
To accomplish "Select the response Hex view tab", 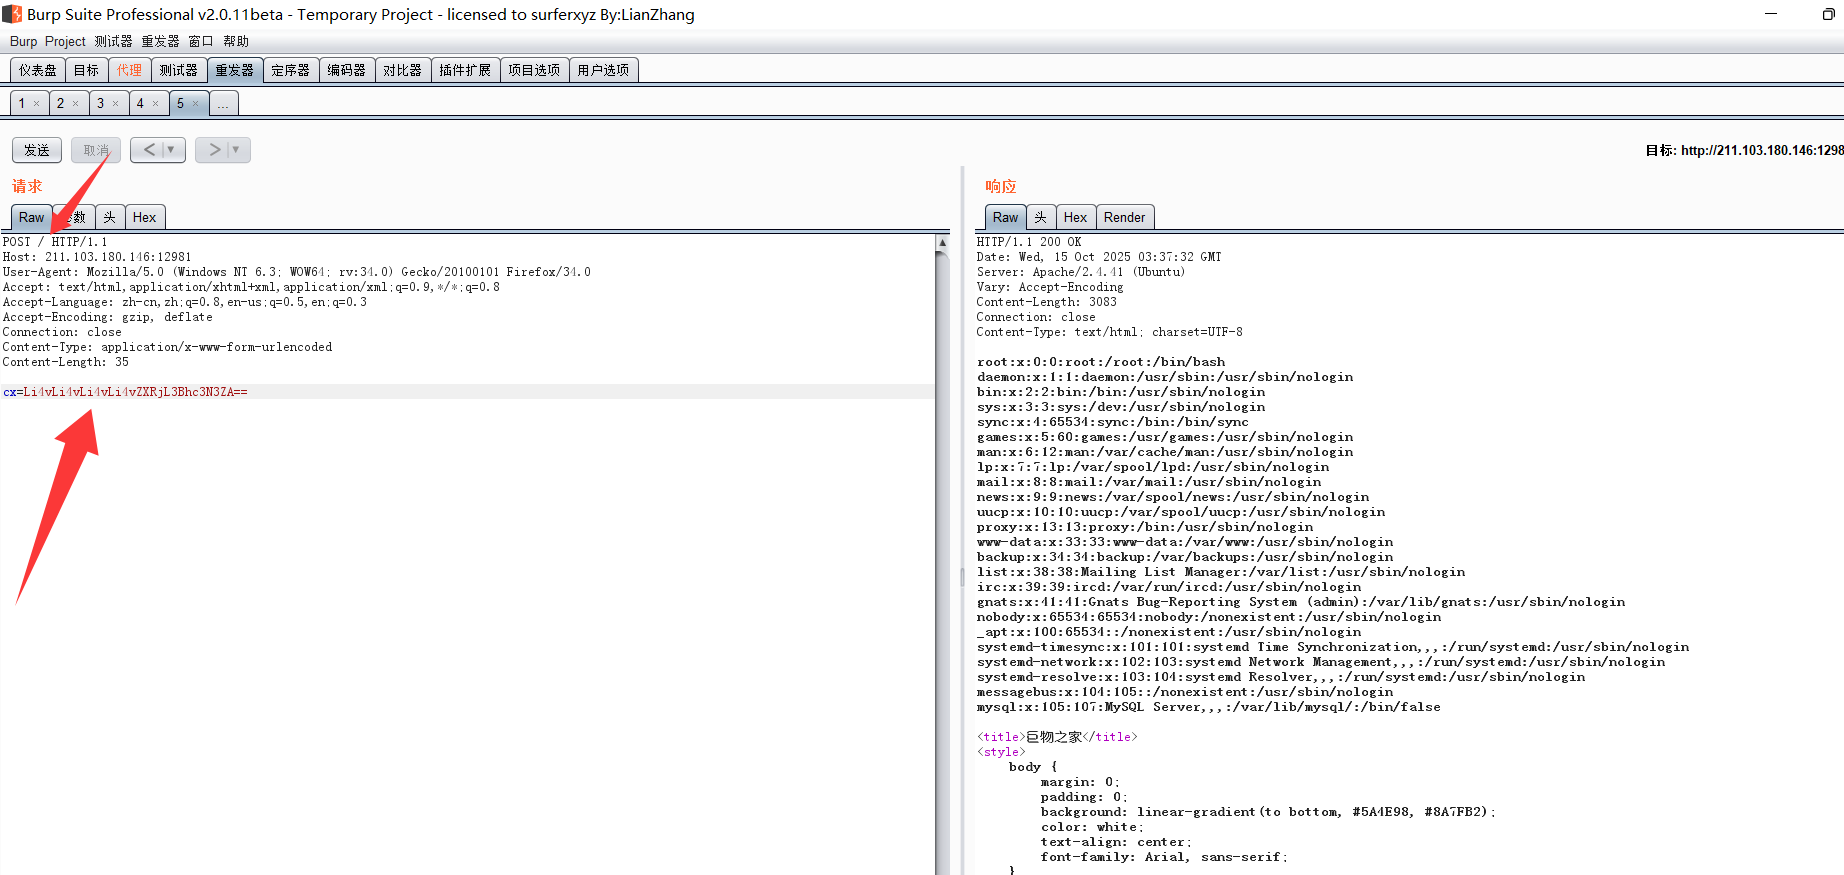I will click(x=1075, y=217).
